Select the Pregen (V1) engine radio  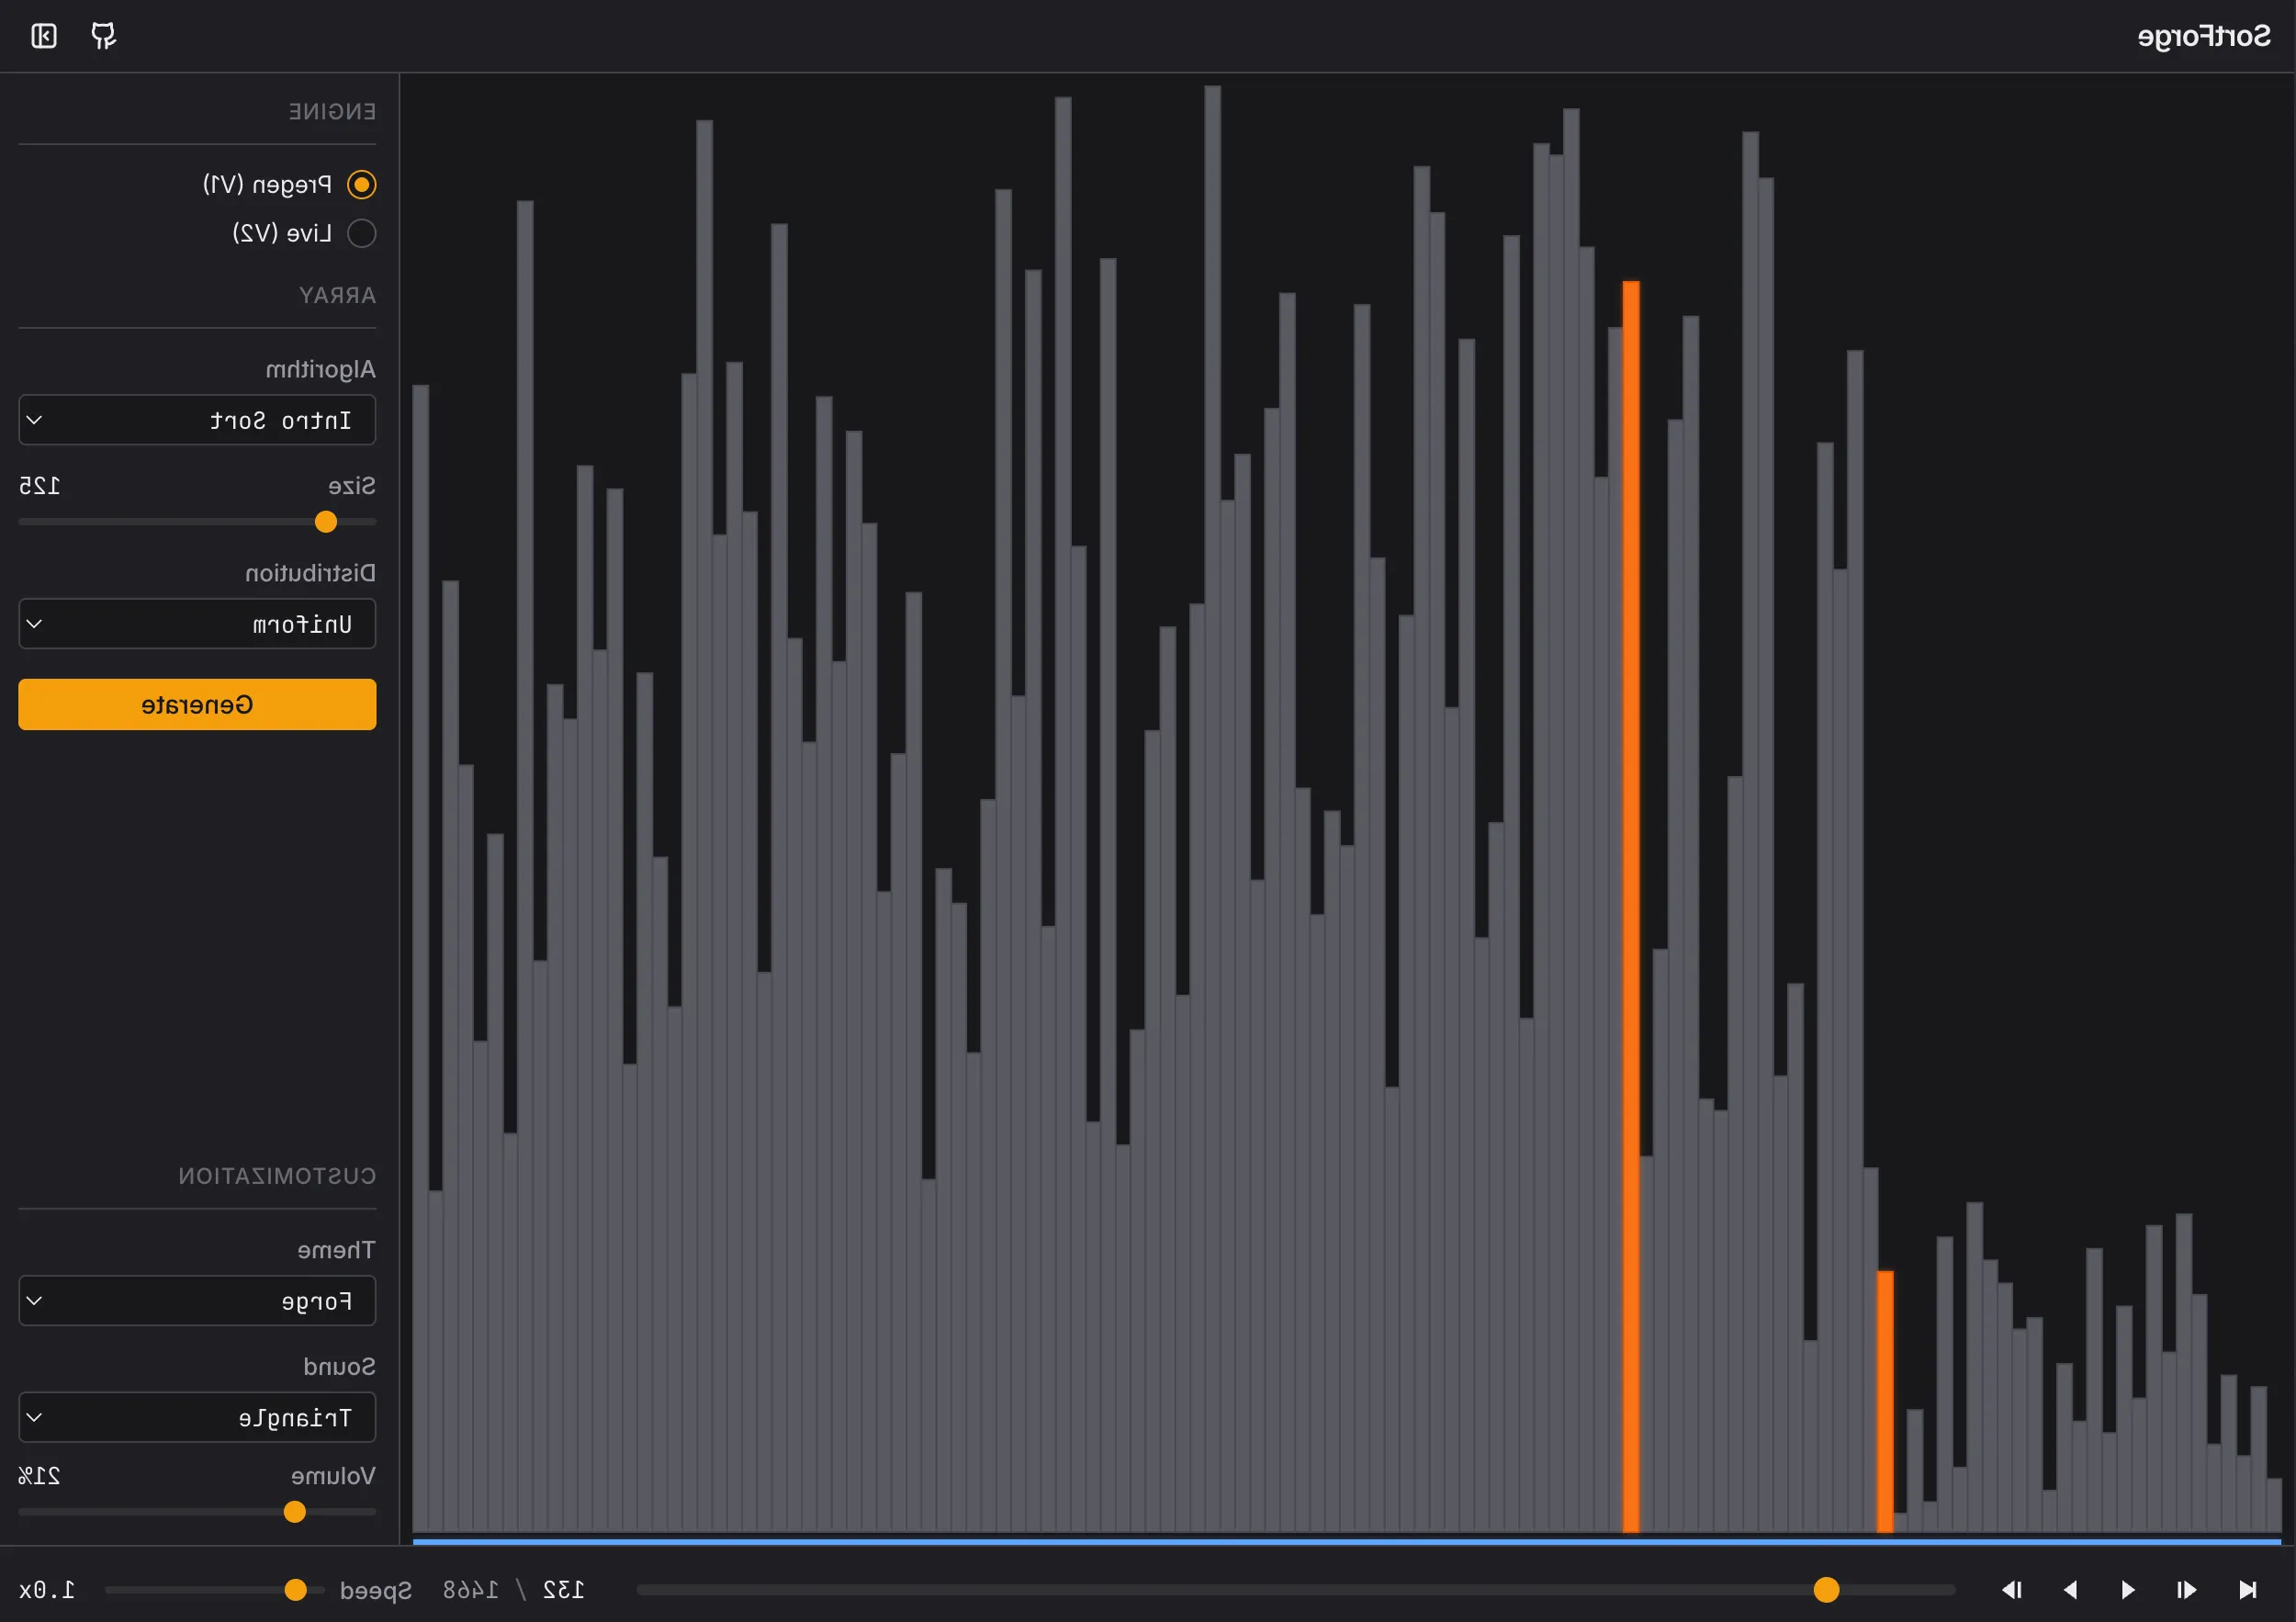coord(361,184)
